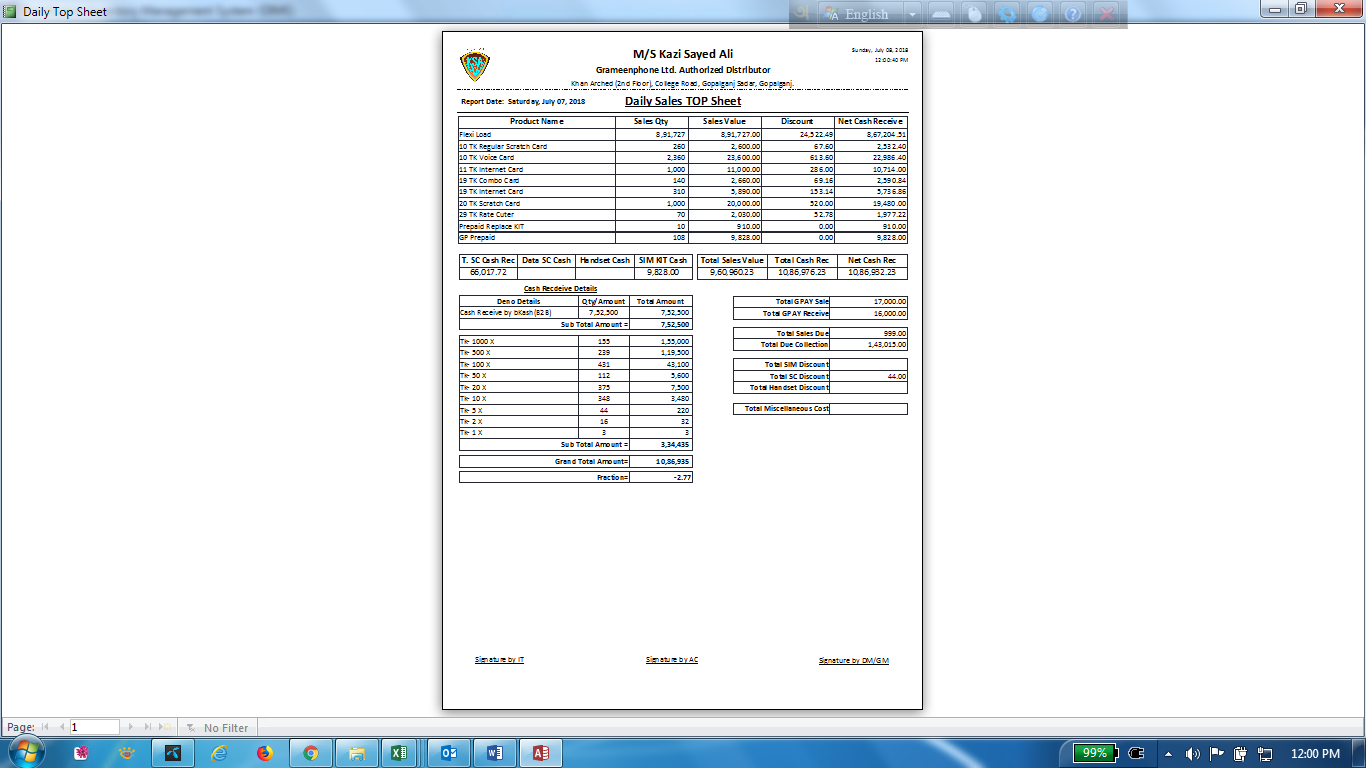Click the Daily Sales TOP Sheet heading

click(683, 101)
